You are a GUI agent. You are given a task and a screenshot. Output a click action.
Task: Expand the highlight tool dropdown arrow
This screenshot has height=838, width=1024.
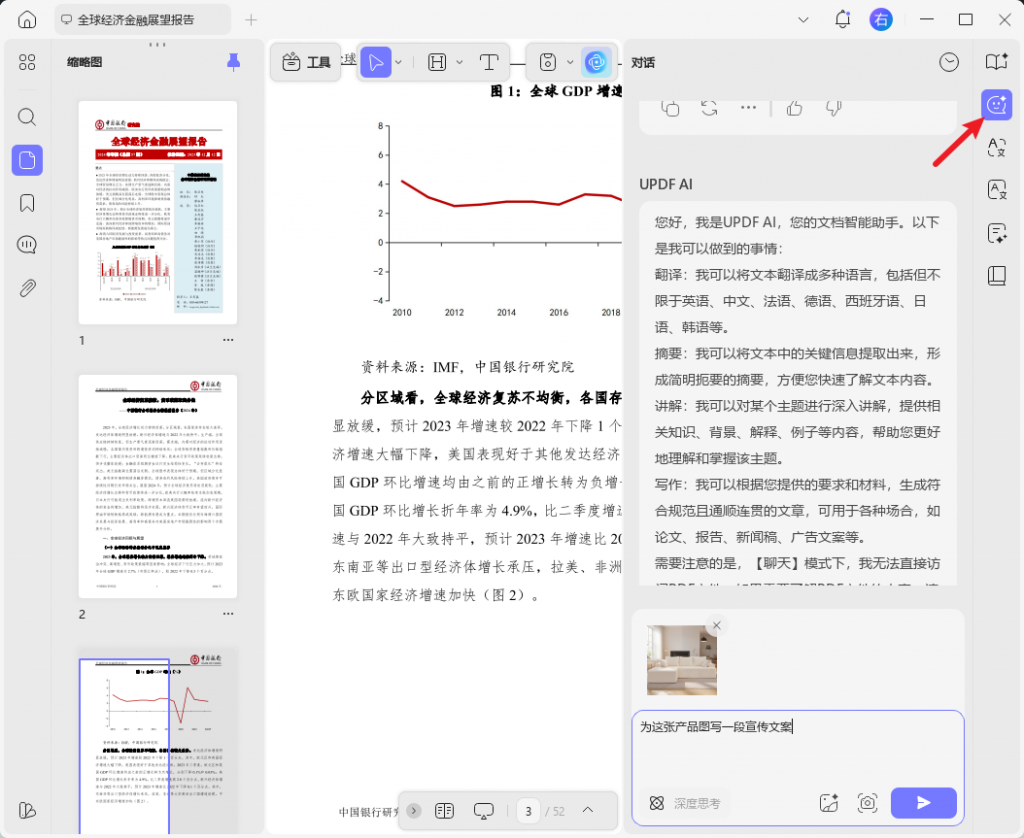click(x=460, y=62)
